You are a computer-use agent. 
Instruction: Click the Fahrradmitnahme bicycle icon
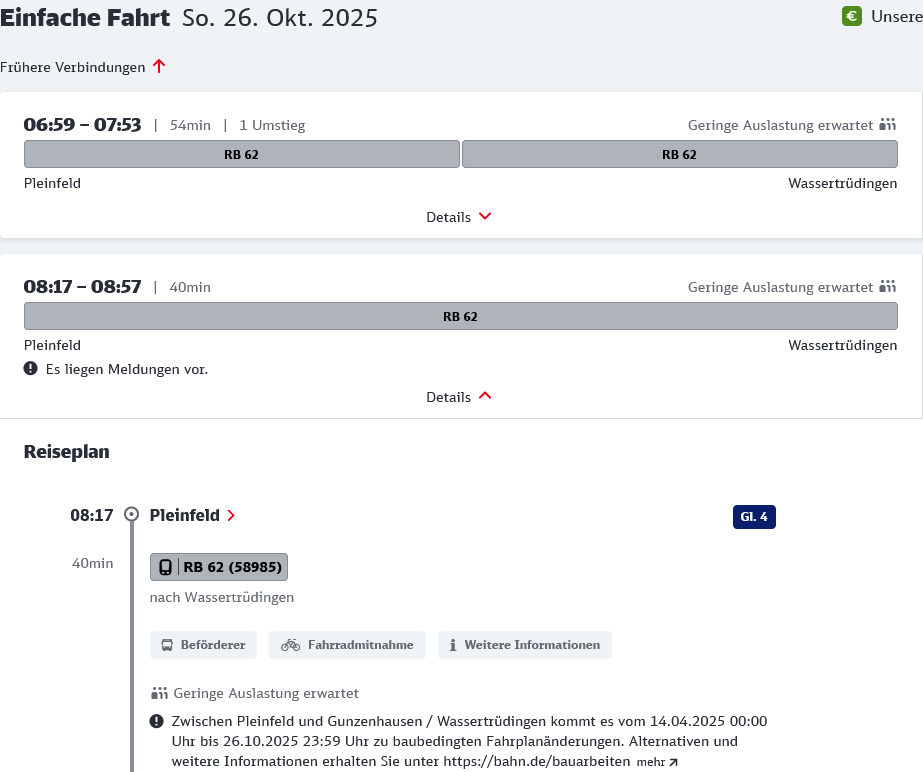(x=289, y=645)
